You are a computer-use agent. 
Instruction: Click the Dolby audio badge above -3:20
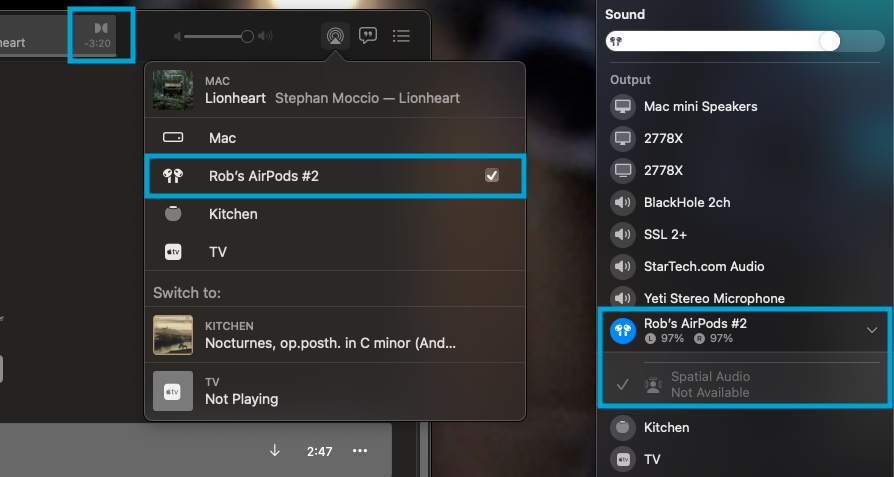[101, 28]
